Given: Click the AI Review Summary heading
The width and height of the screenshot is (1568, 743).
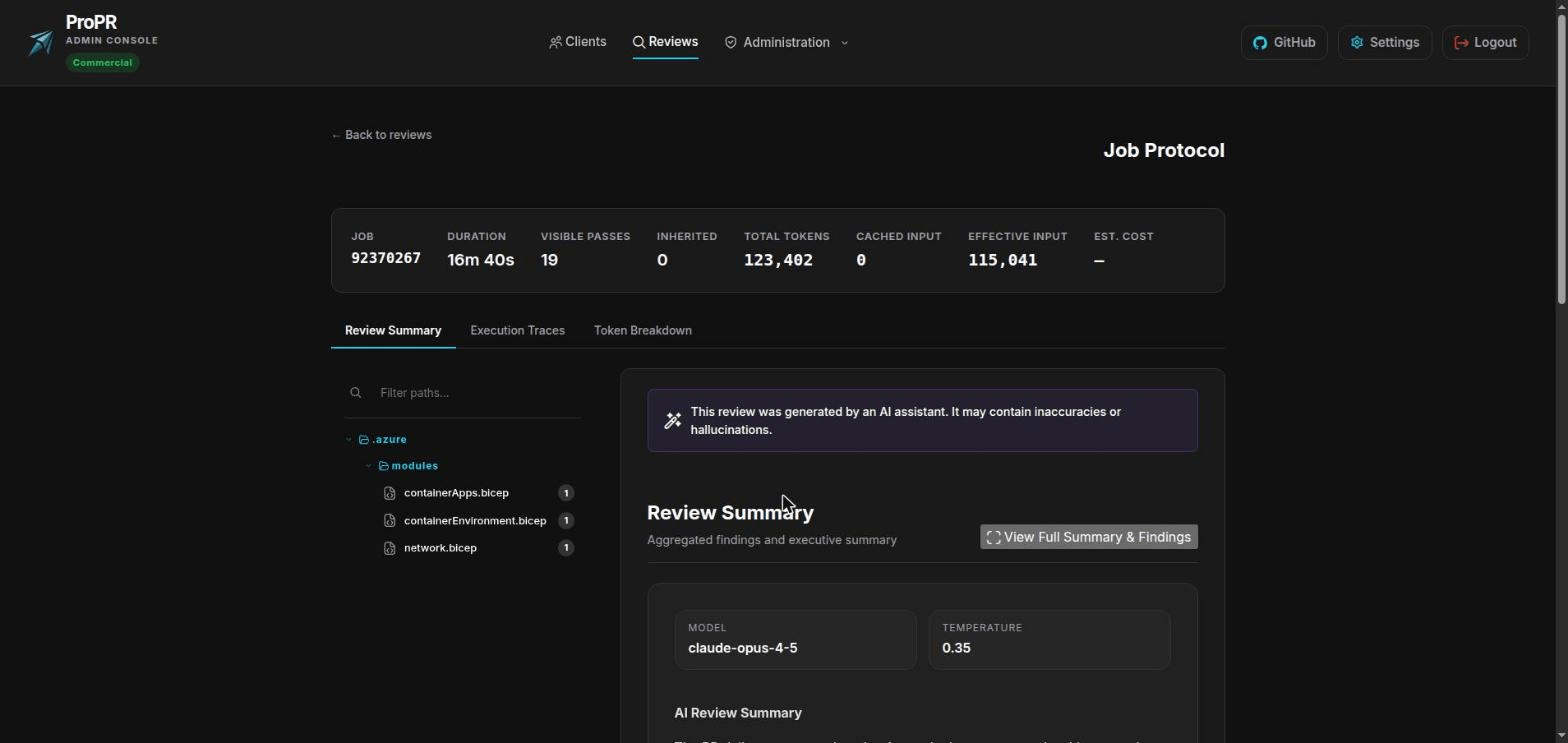Looking at the screenshot, I should click(738, 713).
